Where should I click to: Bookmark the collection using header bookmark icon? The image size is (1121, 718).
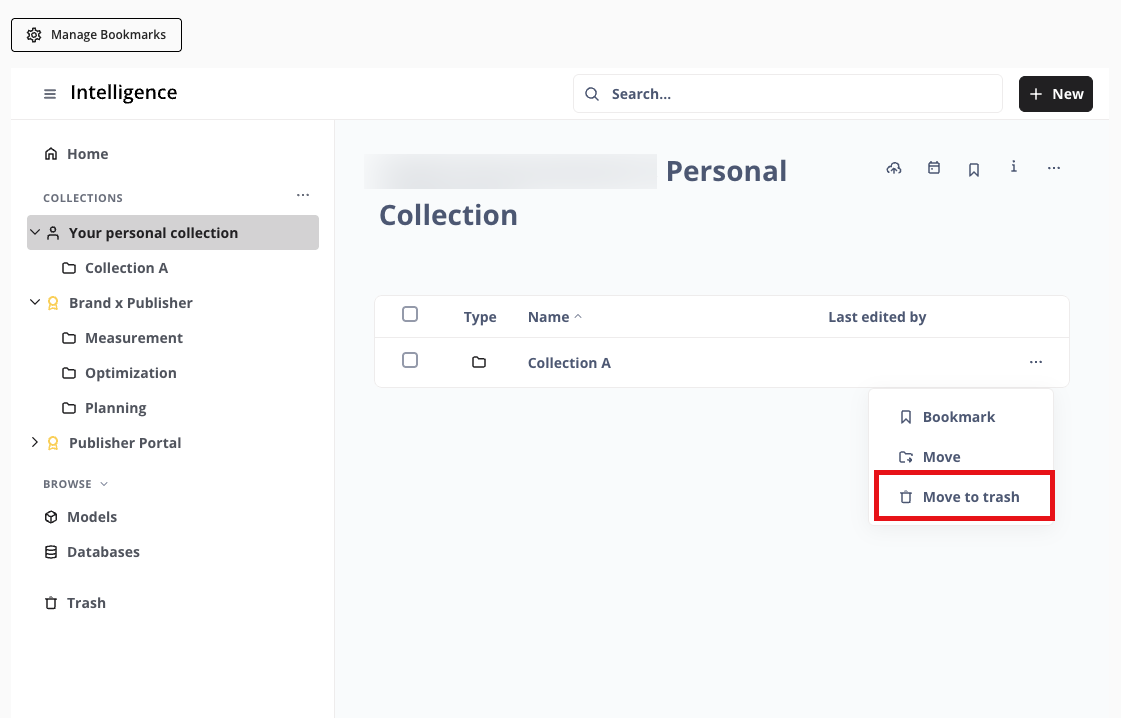click(974, 169)
